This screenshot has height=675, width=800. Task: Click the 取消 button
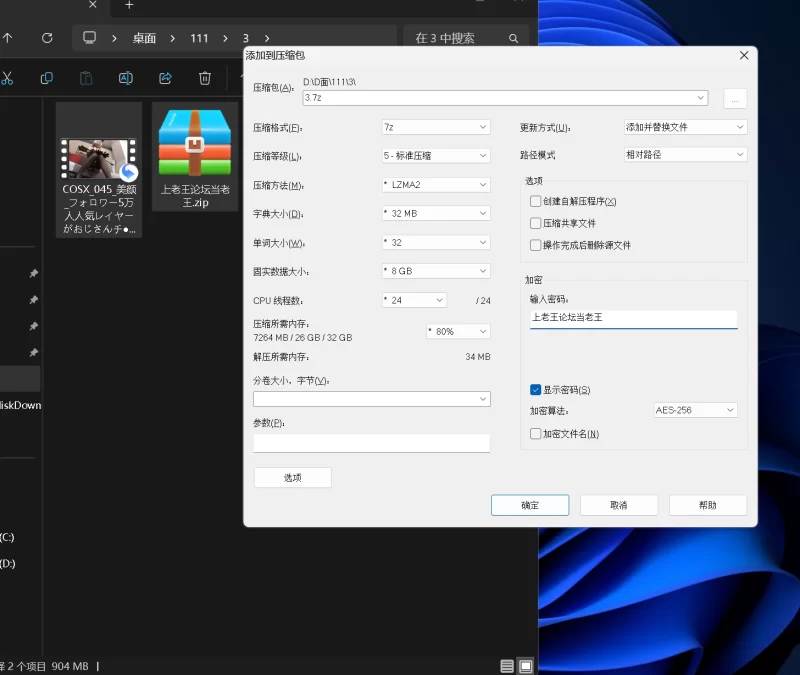619,505
